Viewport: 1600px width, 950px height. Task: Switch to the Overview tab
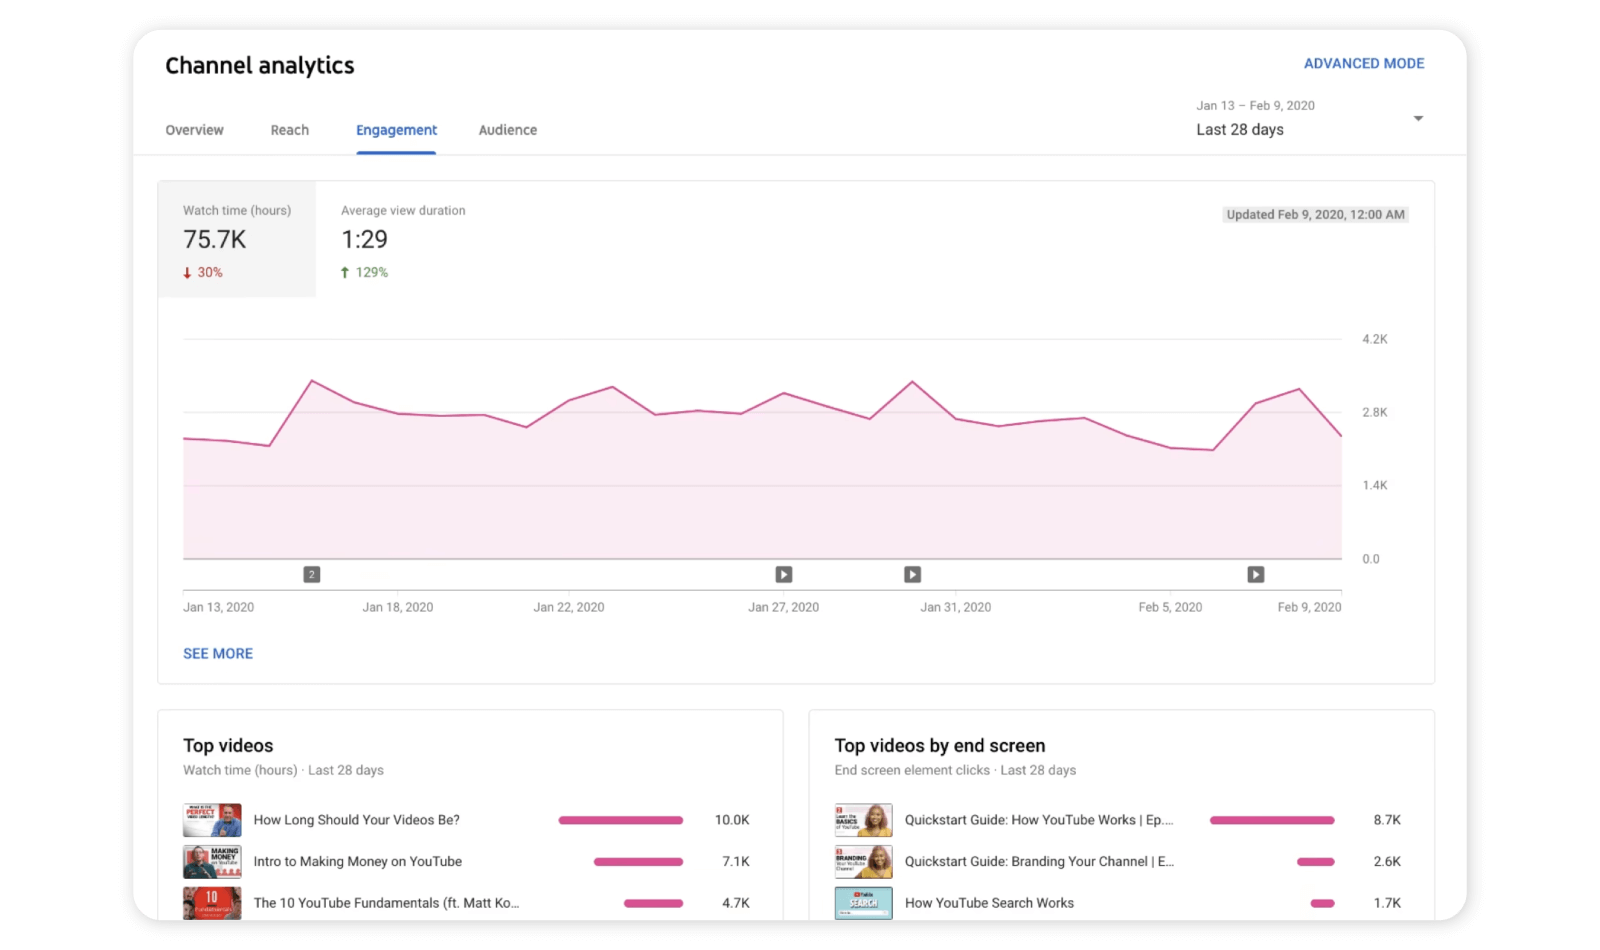click(x=194, y=130)
